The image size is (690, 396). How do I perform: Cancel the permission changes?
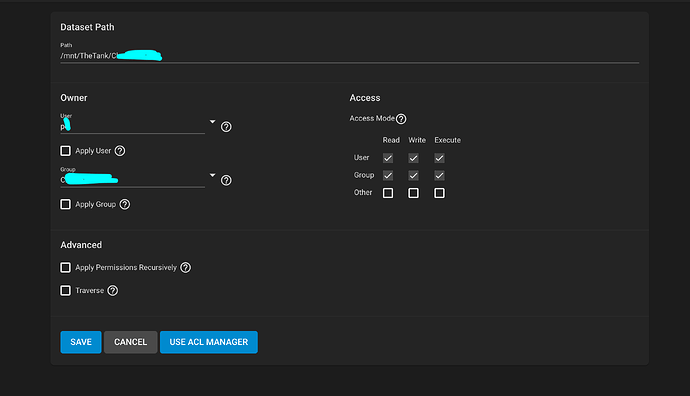[x=130, y=342]
